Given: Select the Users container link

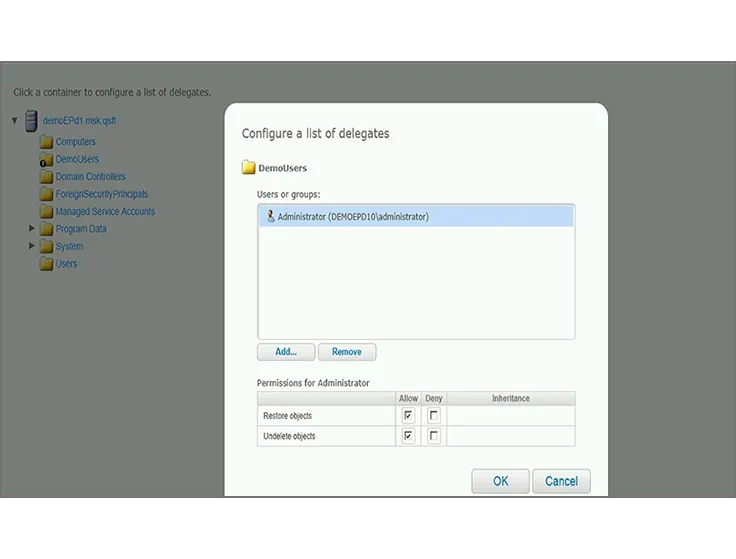Looking at the screenshot, I should pos(66,263).
